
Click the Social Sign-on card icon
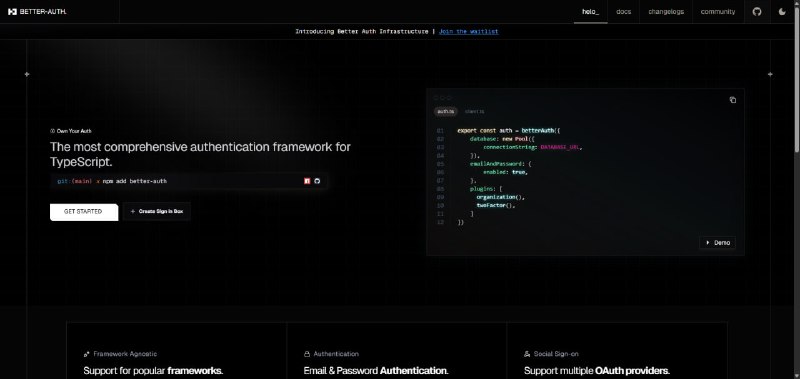pyautogui.click(x=527, y=354)
